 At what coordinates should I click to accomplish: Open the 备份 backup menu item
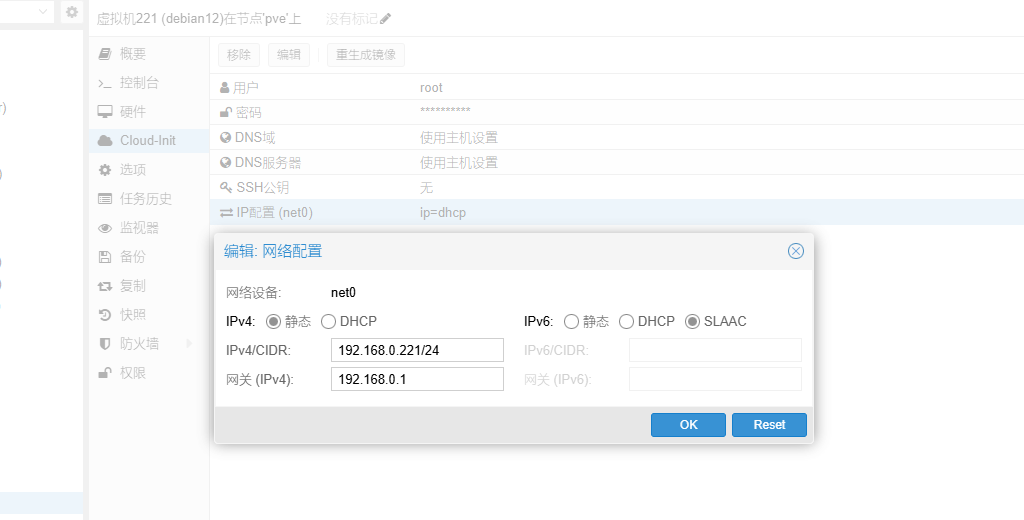pos(149,257)
